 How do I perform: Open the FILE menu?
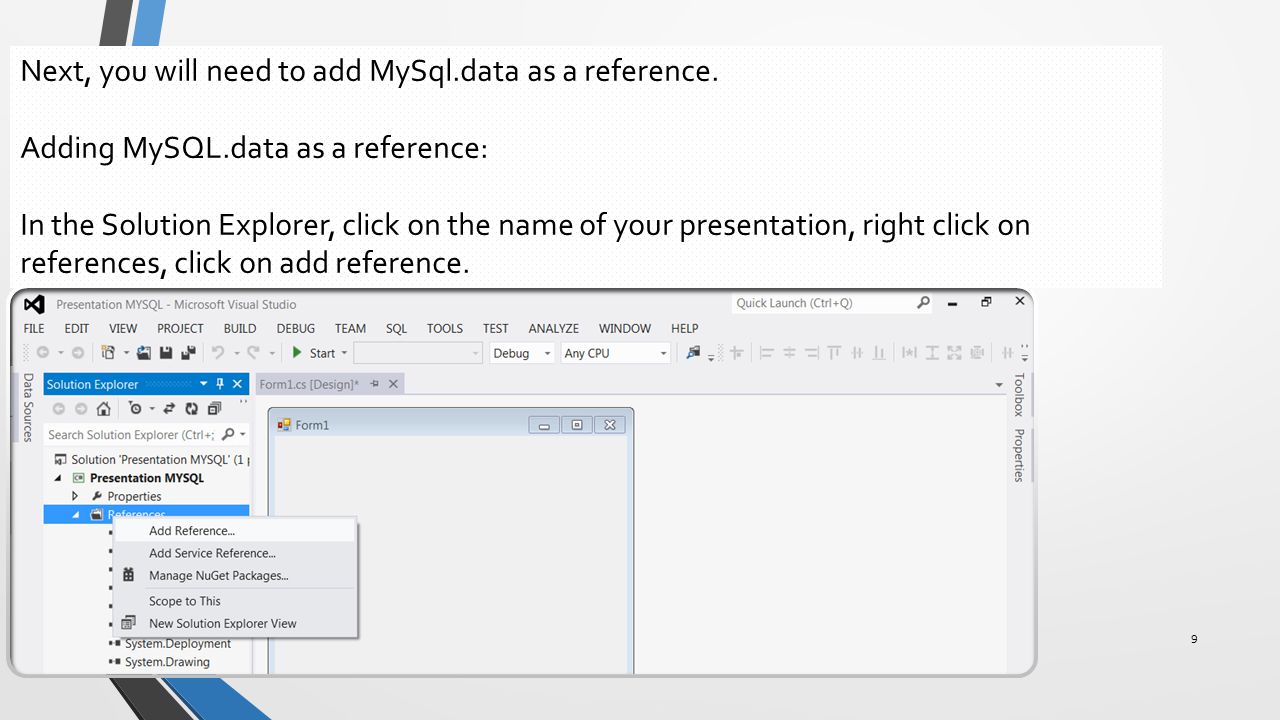[34, 328]
